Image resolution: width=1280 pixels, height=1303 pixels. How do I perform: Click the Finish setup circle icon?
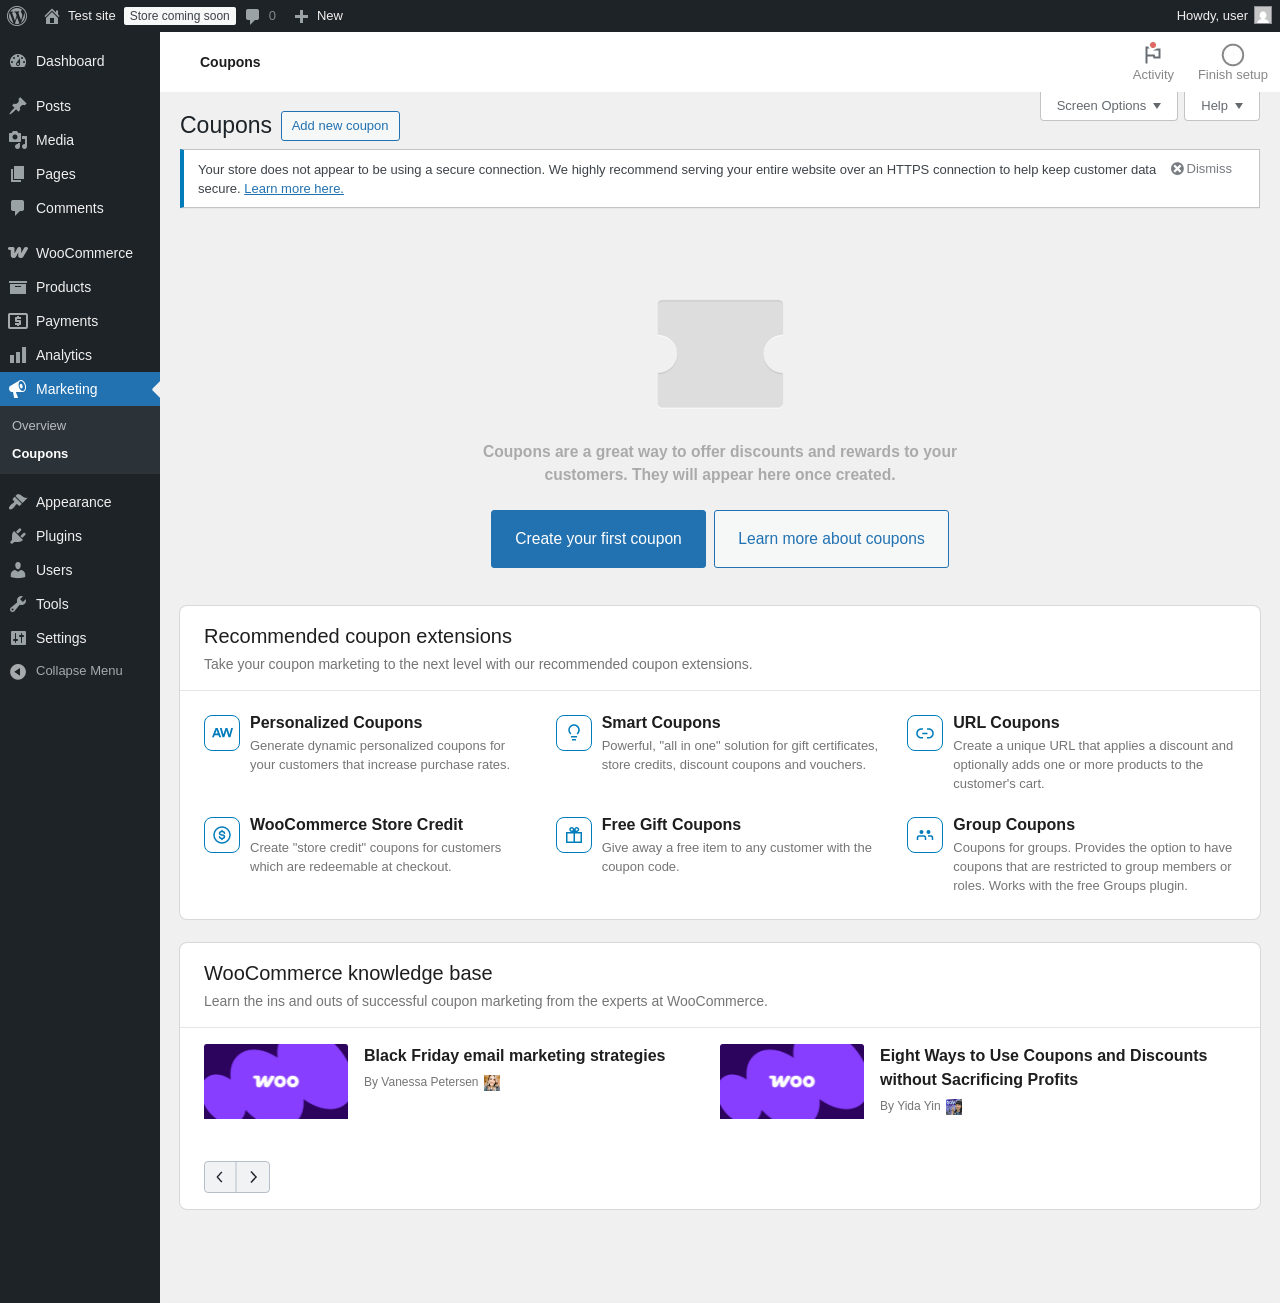point(1233,55)
